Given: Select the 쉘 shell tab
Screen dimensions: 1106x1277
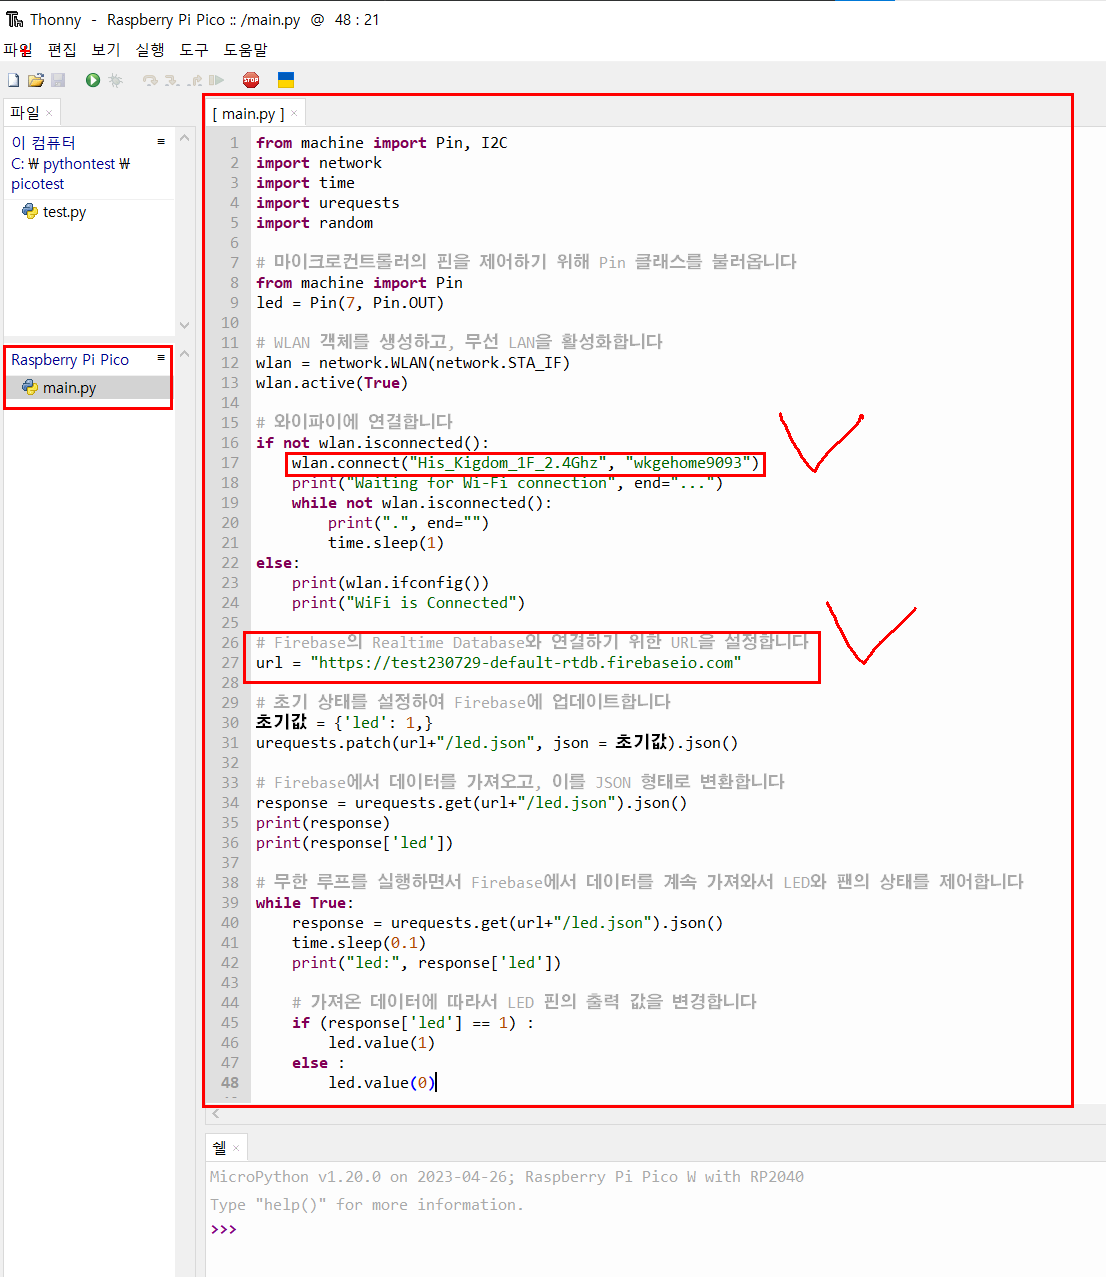Looking at the screenshot, I should click(x=219, y=1148).
